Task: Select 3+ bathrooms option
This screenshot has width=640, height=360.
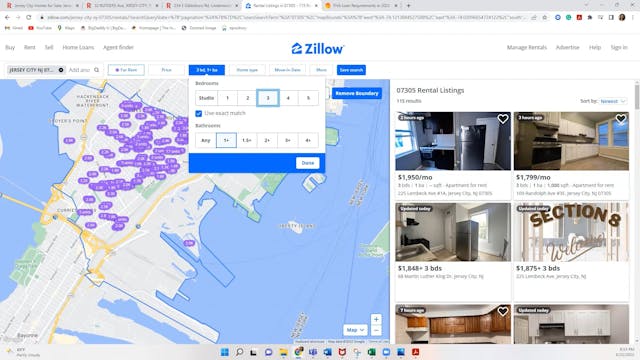Action: click(288, 140)
